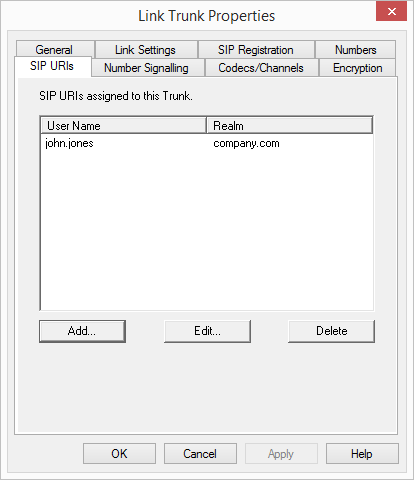Click the Edit... button

point(207,331)
